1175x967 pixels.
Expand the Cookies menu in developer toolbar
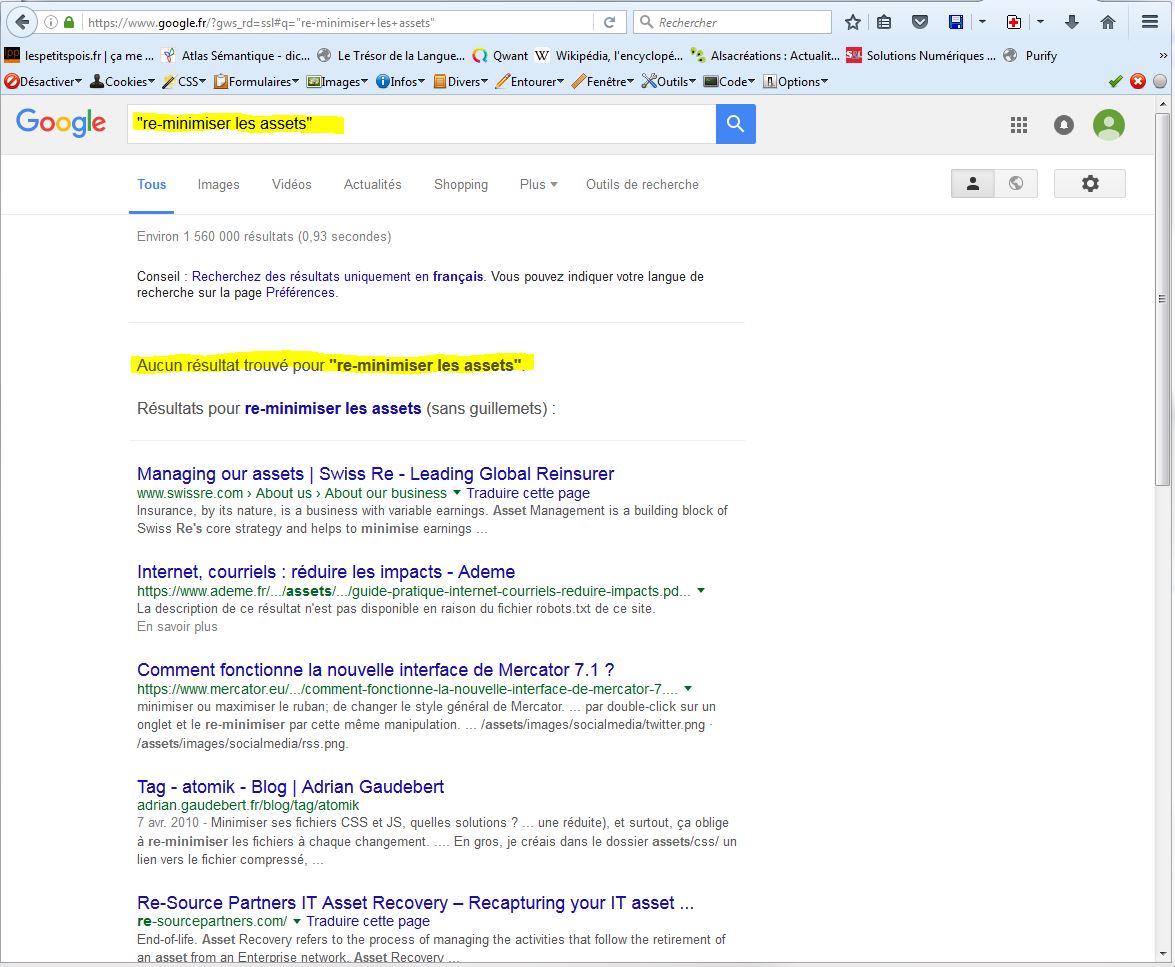pos(123,82)
